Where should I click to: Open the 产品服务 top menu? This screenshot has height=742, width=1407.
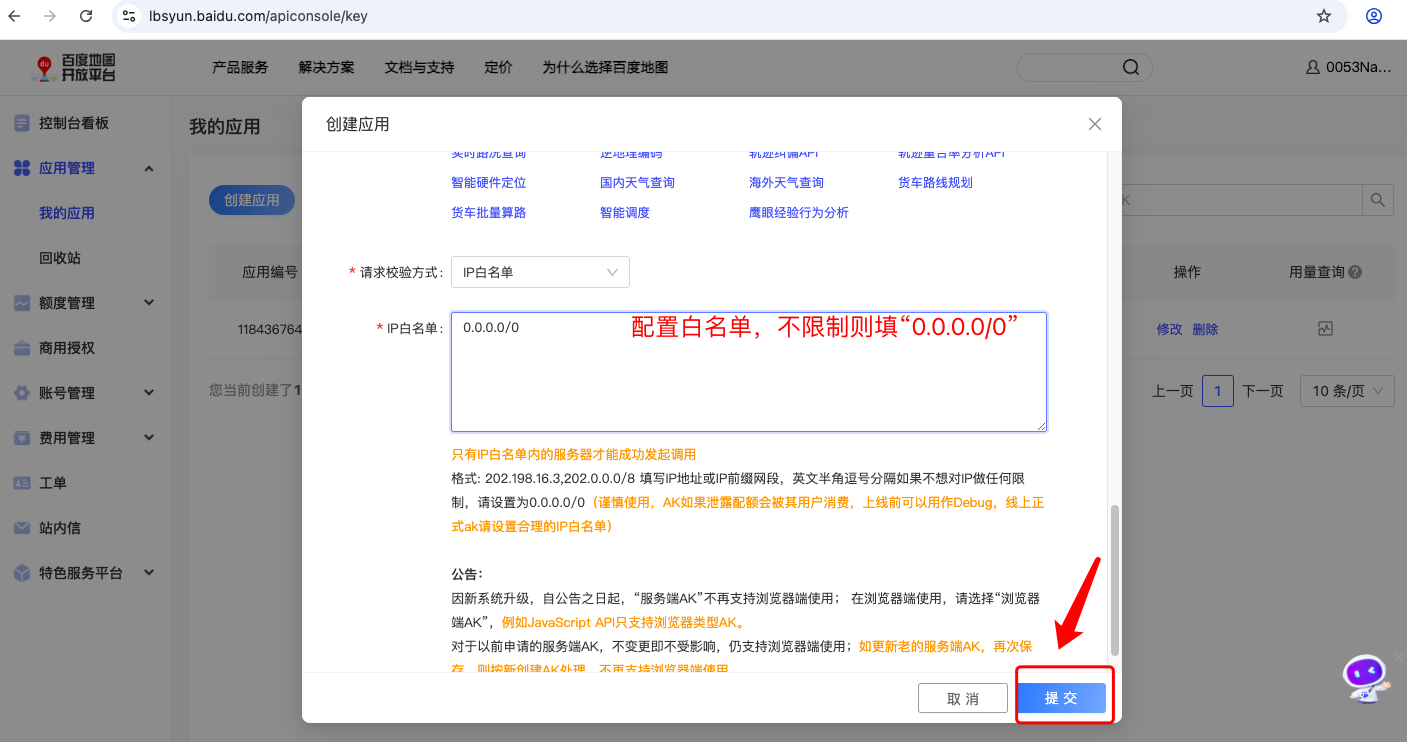point(240,67)
